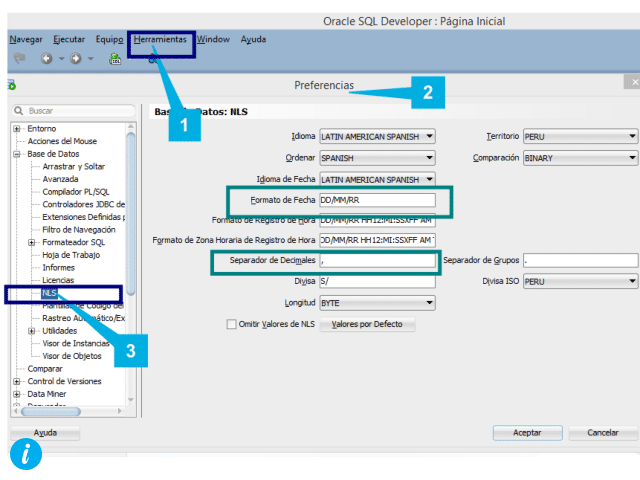Select Informes tree item
Screen dimensions: 640x480
(58, 268)
